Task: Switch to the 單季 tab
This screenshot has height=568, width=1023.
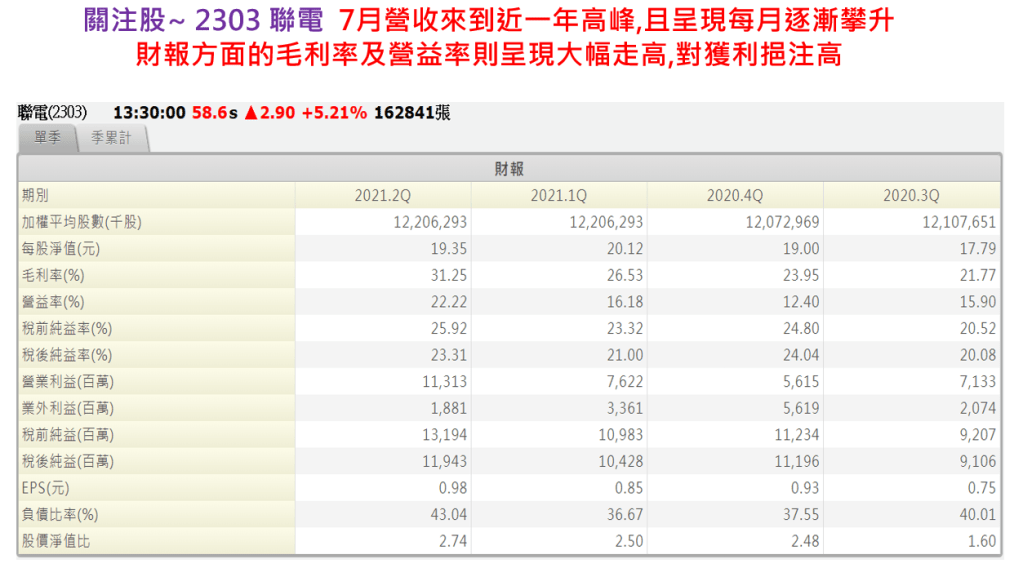Action: point(47,140)
